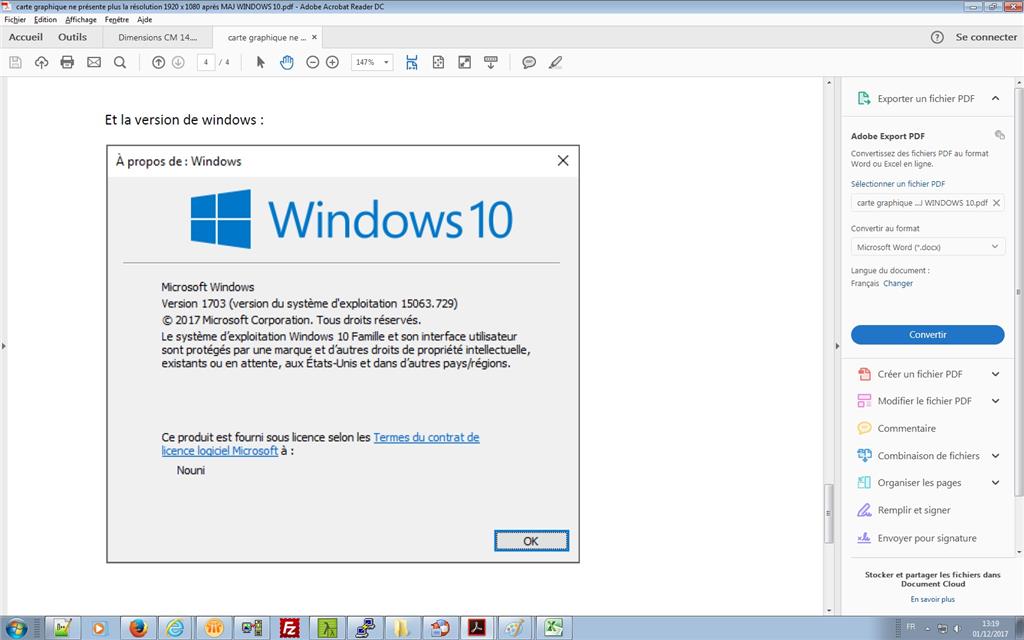The height and width of the screenshot is (640, 1024).
Task: Fit one full page icon
Action: tap(438, 63)
